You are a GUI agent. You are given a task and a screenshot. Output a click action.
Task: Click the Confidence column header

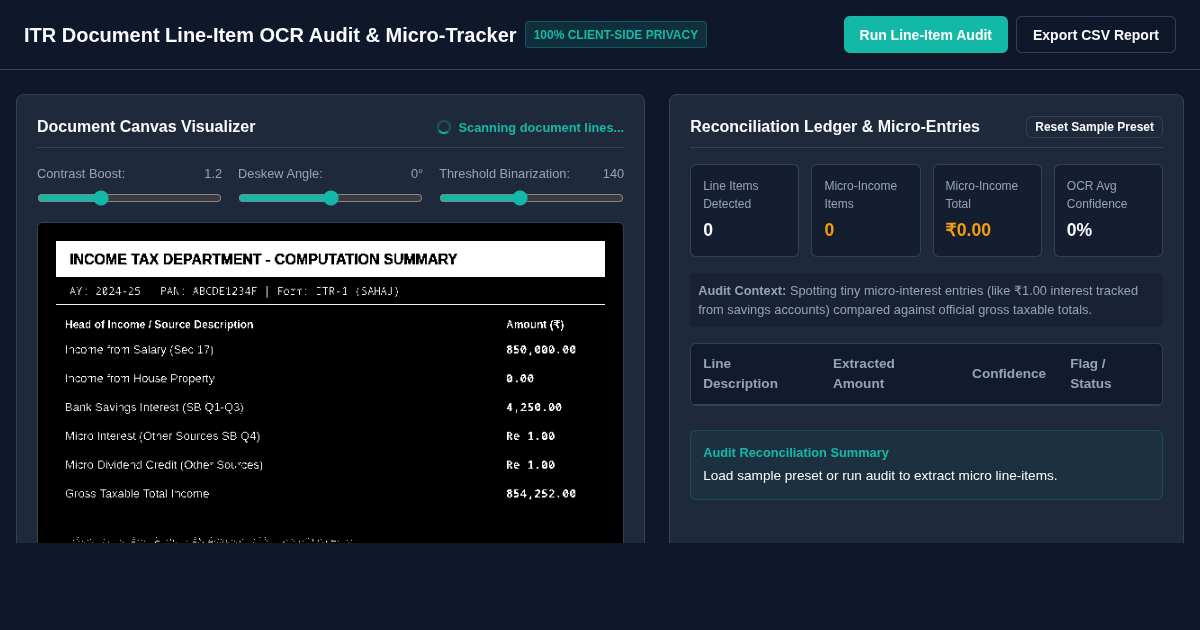(1009, 374)
